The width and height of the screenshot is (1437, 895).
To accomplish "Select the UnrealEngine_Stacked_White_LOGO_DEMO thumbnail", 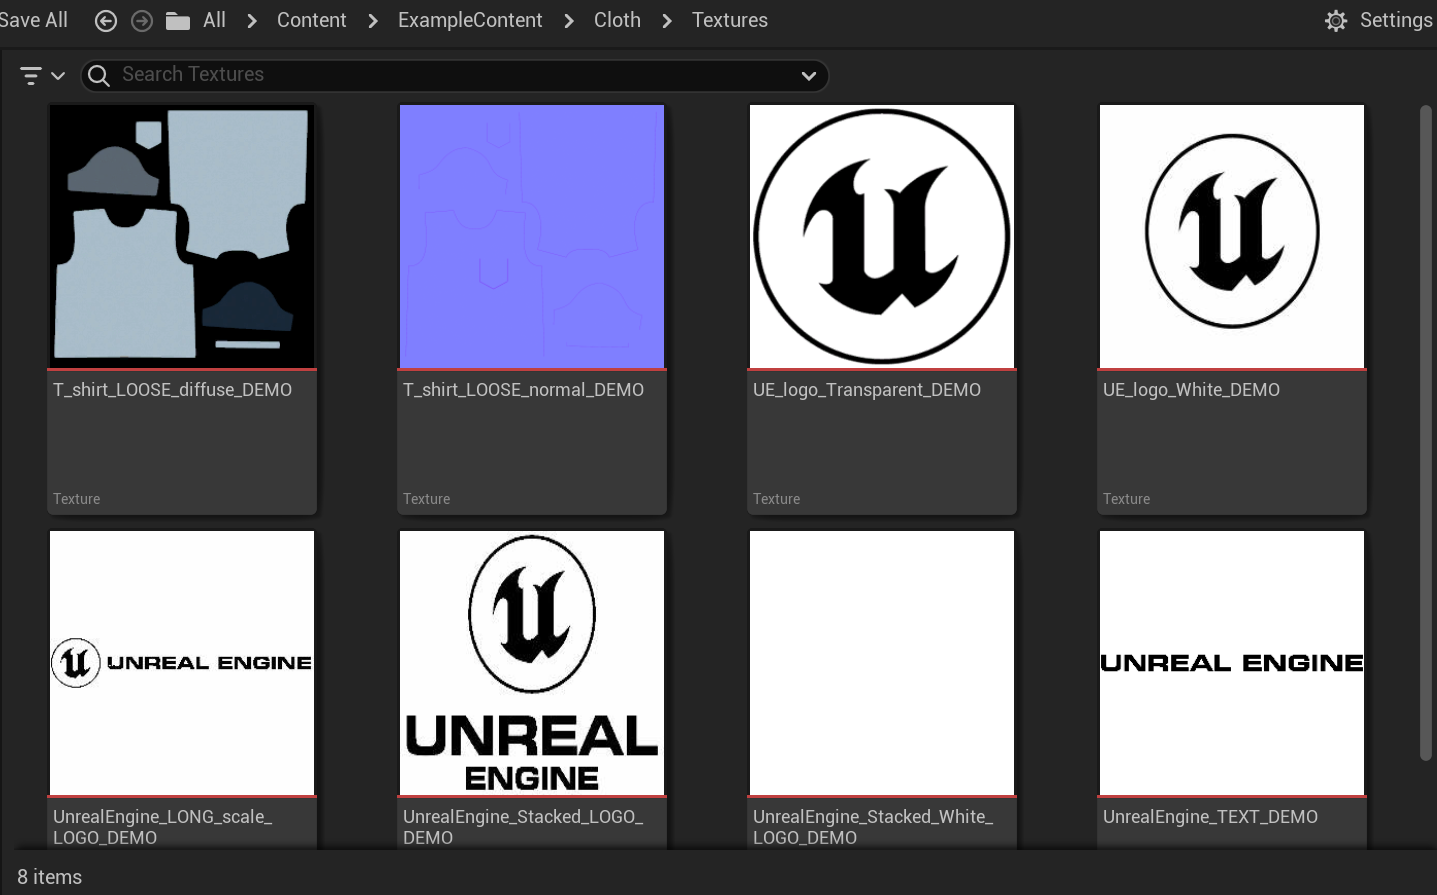I will click(x=882, y=663).
